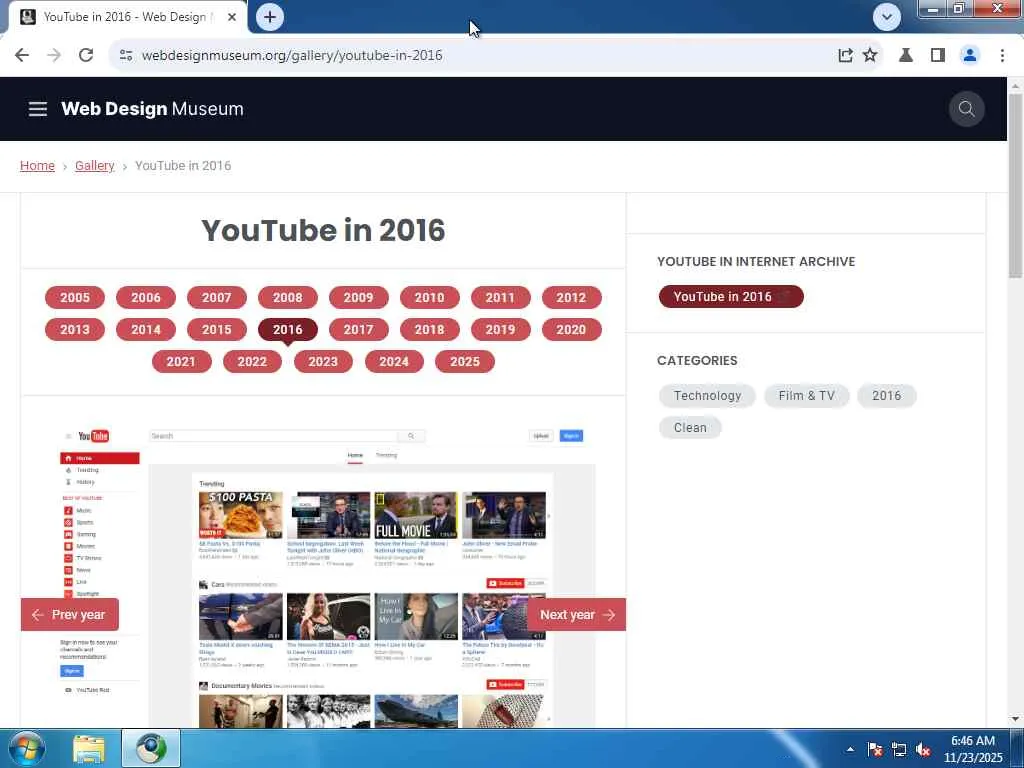Select year 2008
This screenshot has width=1024, height=768.
pos(287,298)
